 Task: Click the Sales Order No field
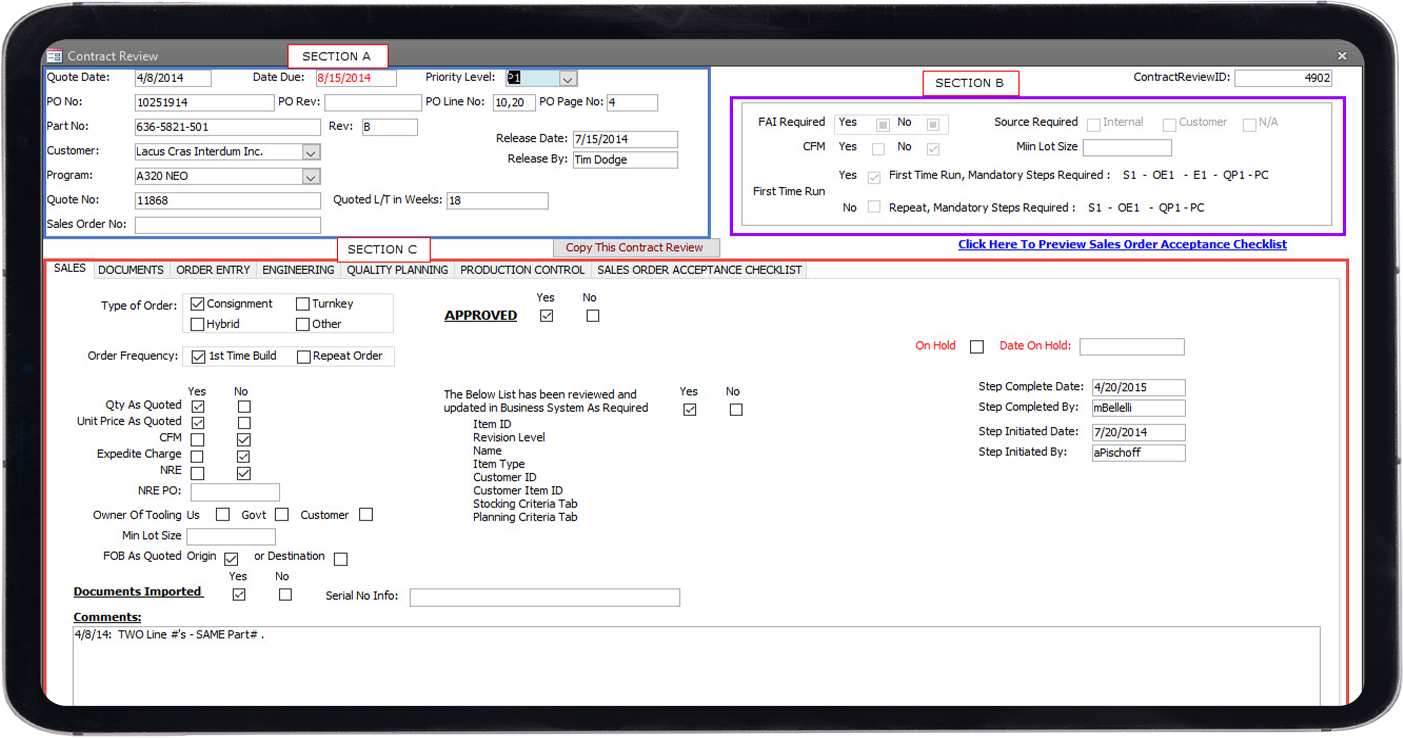[228, 225]
